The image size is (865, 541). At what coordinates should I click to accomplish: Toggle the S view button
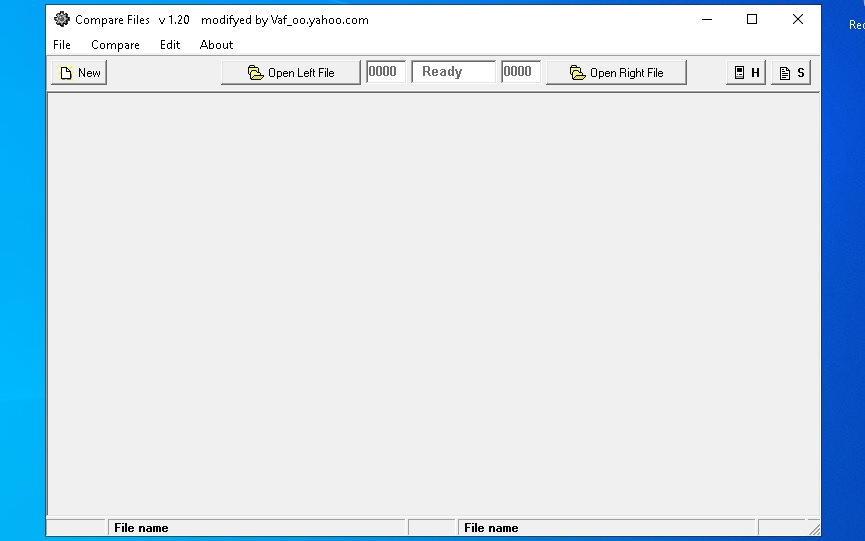[x=791, y=73]
